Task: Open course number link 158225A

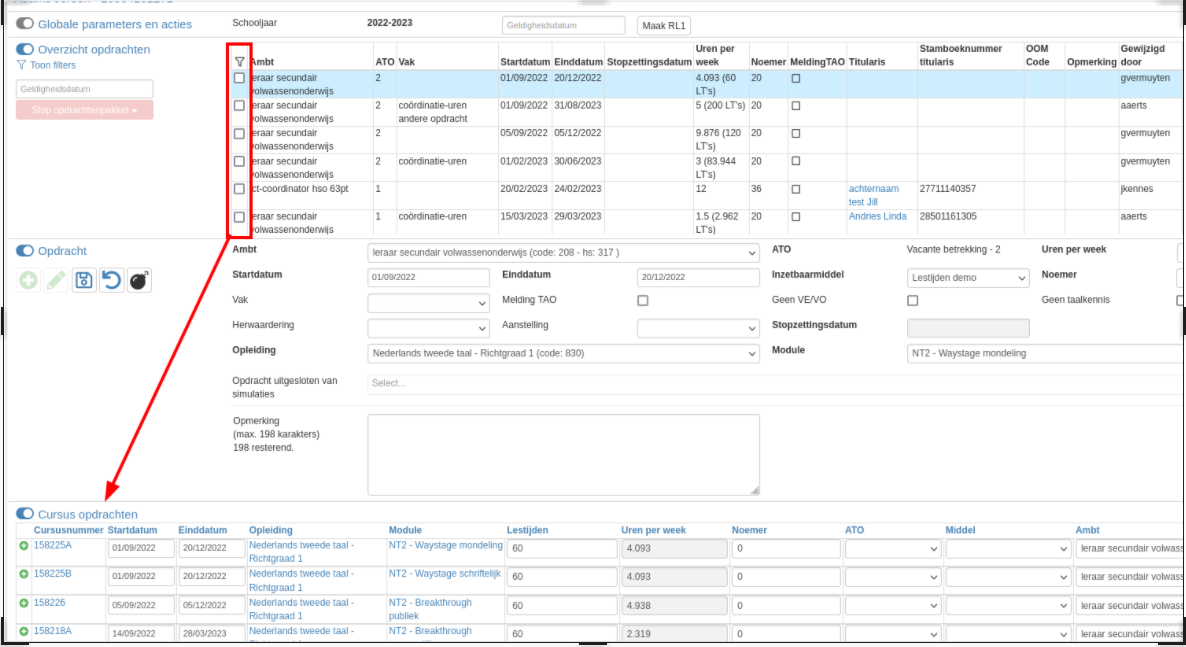Action: 53,546
